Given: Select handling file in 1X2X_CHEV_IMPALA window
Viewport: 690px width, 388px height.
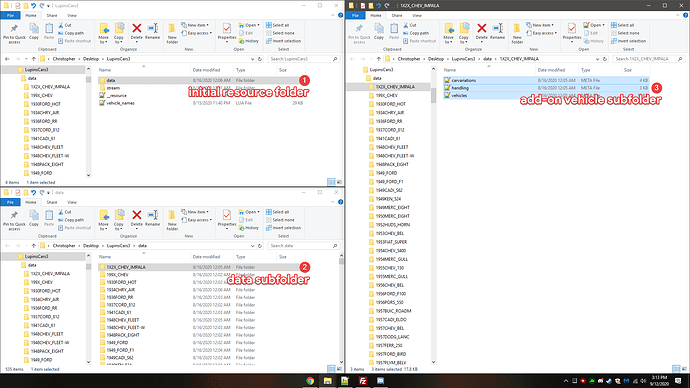Looking at the screenshot, I should 460,88.
